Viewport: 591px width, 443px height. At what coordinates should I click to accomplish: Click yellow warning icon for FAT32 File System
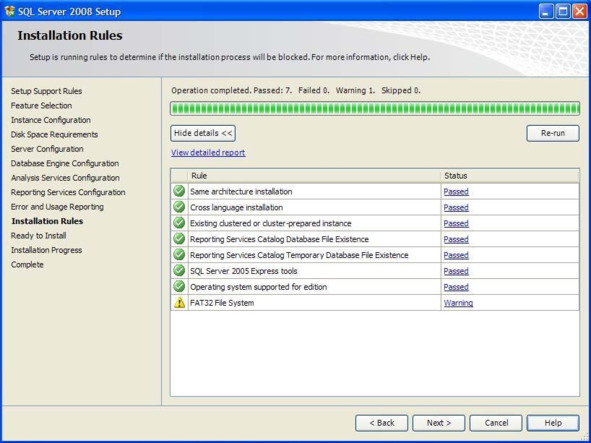point(179,302)
